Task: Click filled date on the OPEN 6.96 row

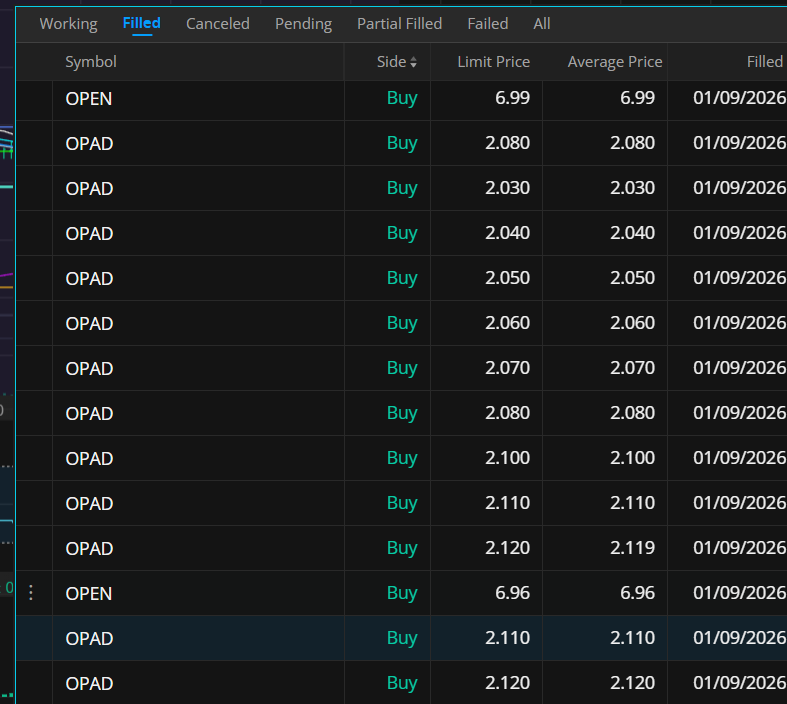Action: [x=740, y=593]
